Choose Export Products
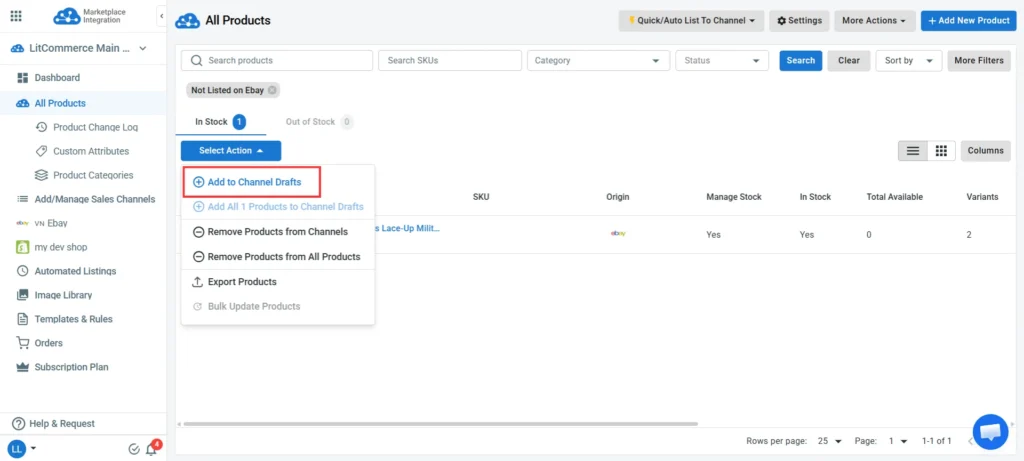The image size is (1024, 461). [278, 282]
